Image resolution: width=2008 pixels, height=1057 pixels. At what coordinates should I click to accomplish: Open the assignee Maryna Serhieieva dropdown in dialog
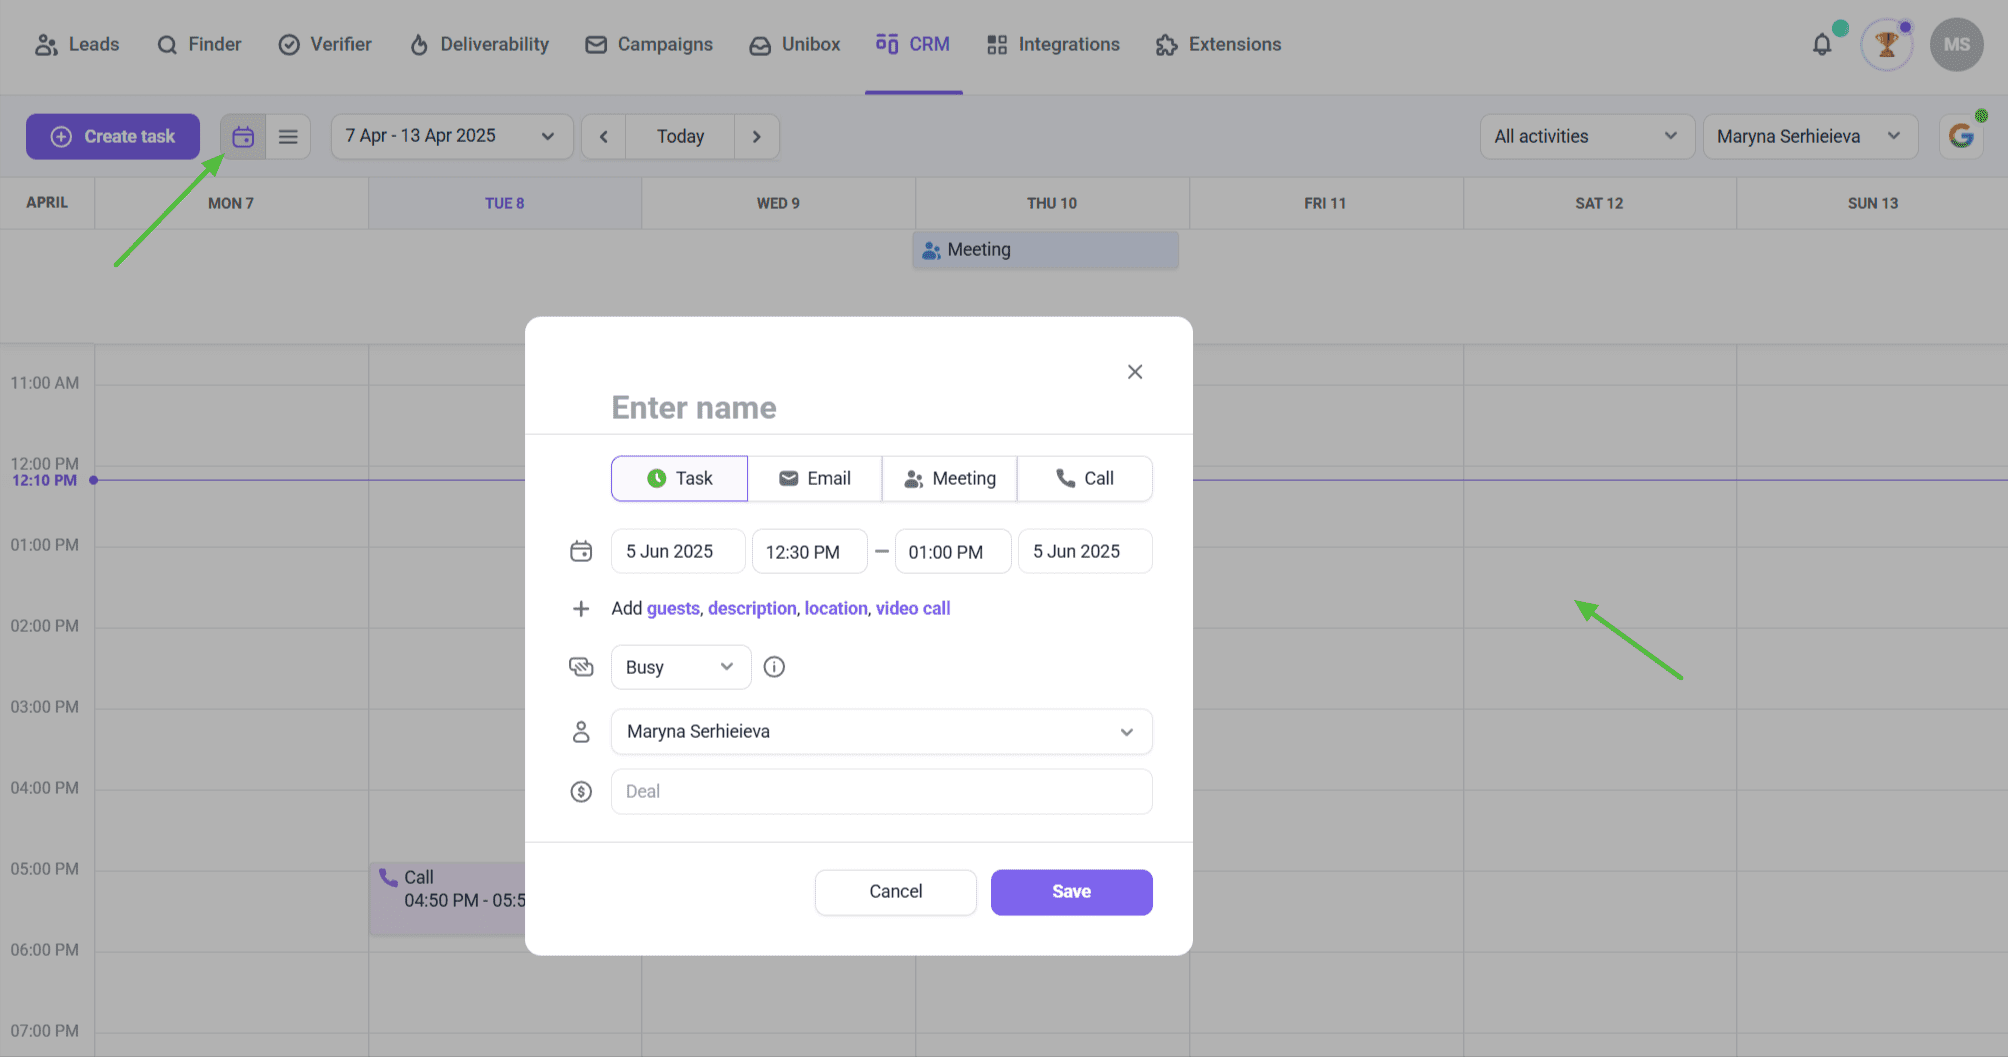pos(881,732)
